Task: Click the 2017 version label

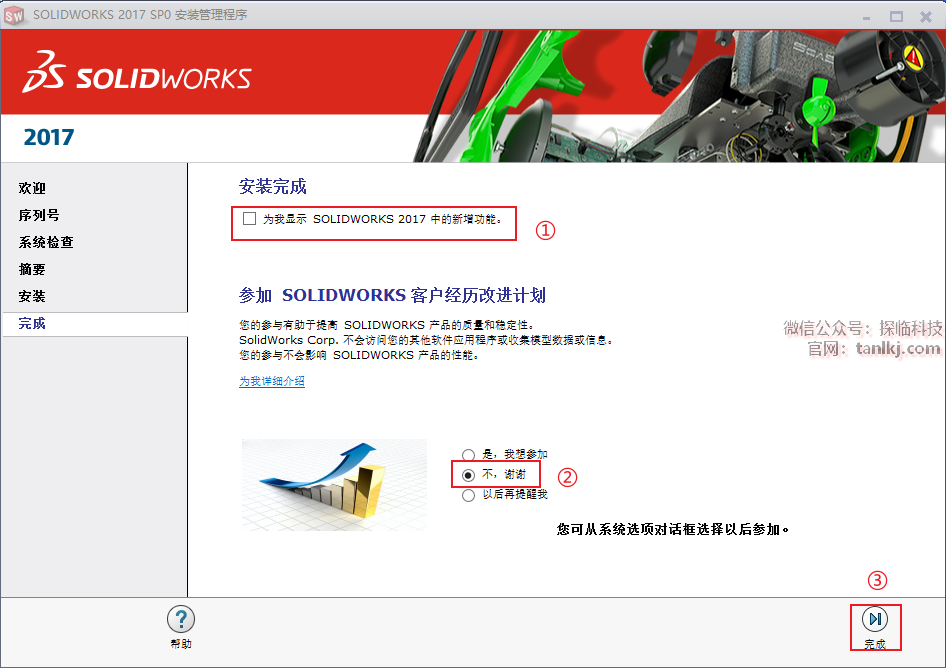Action: (x=49, y=138)
